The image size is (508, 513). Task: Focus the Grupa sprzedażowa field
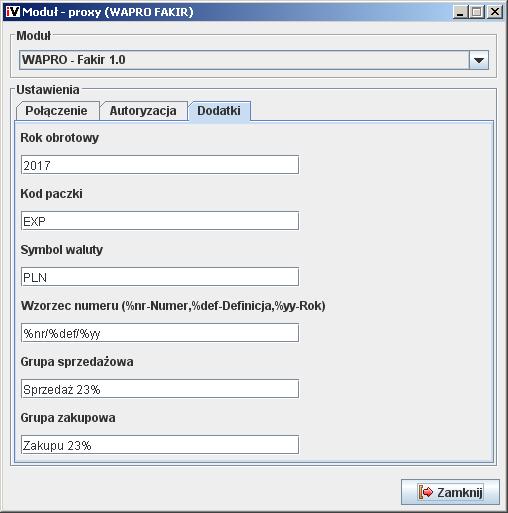pyautogui.click(x=160, y=389)
